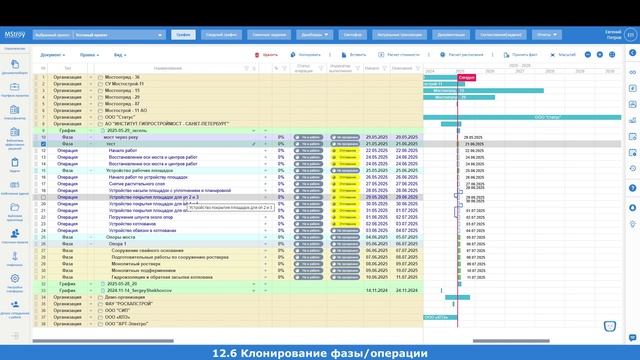
Task: Click the user avatar circle at top right
Action: [x=631, y=35]
